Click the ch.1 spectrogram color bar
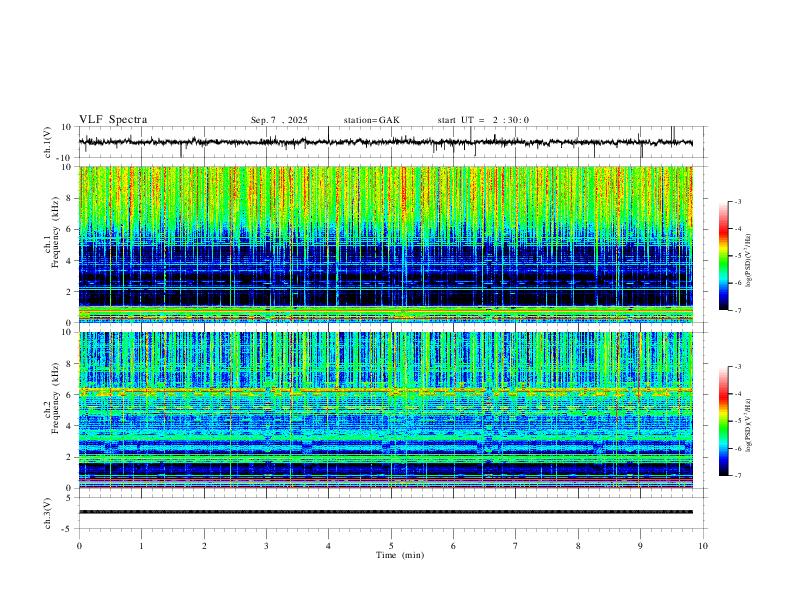This screenshot has width=792, height=612. click(723, 256)
